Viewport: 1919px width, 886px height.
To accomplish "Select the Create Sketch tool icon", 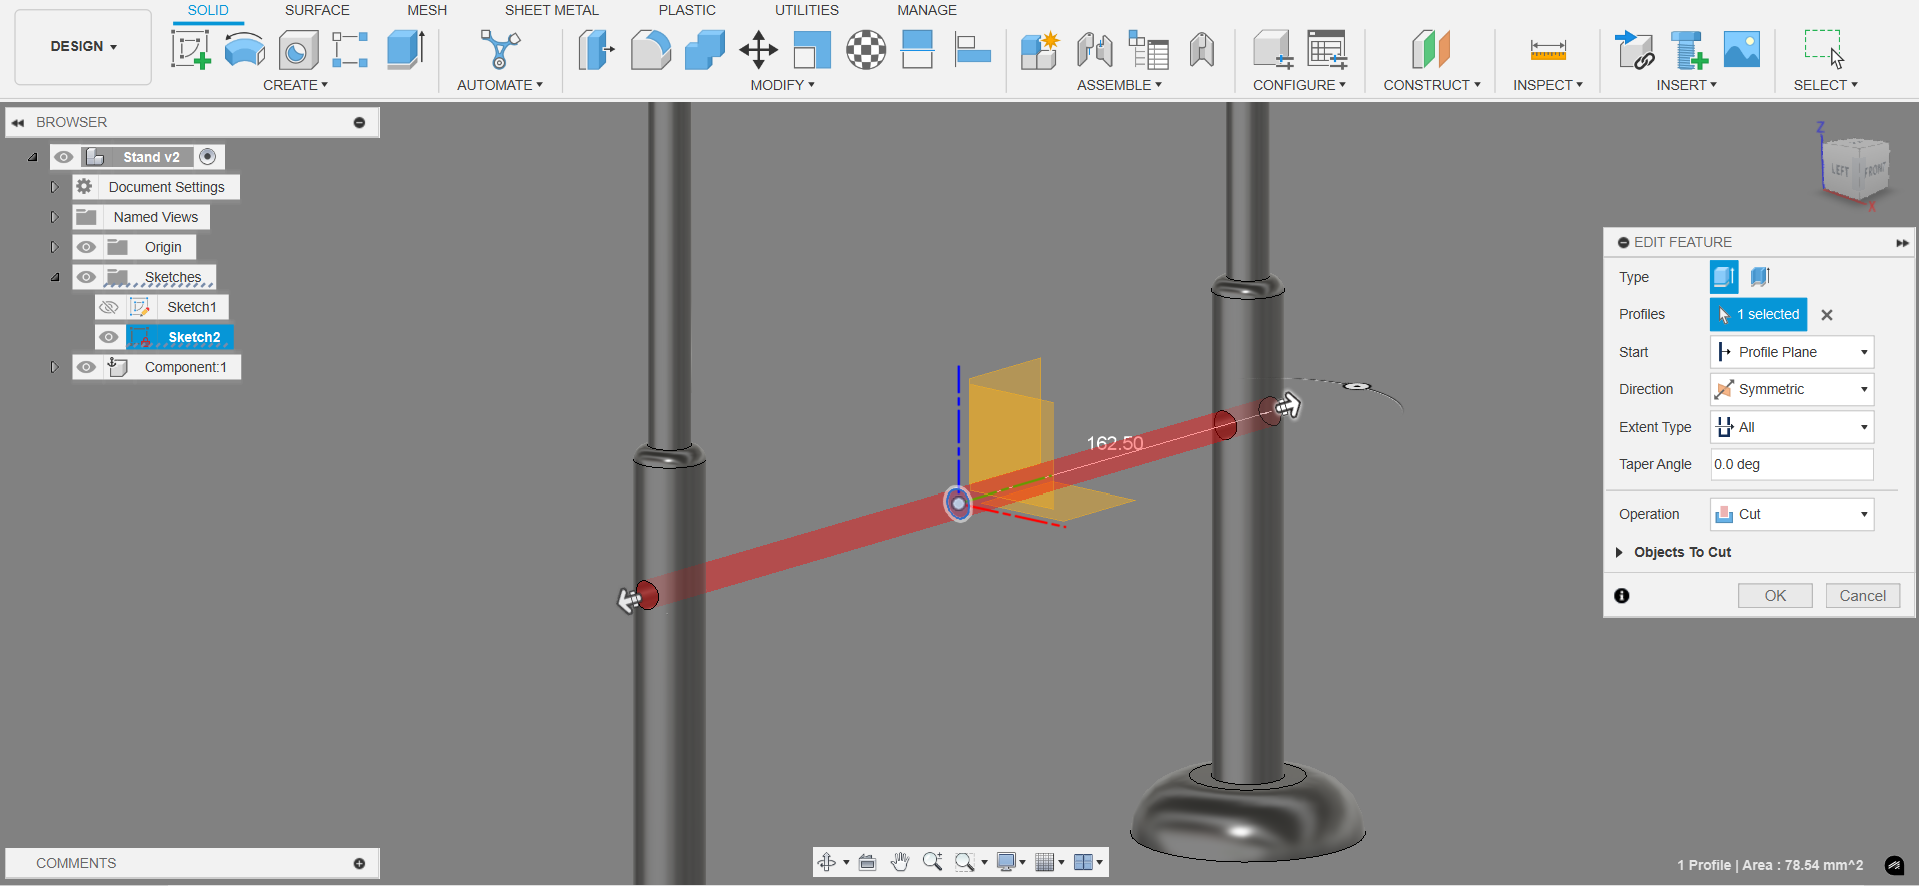I will [x=190, y=49].
